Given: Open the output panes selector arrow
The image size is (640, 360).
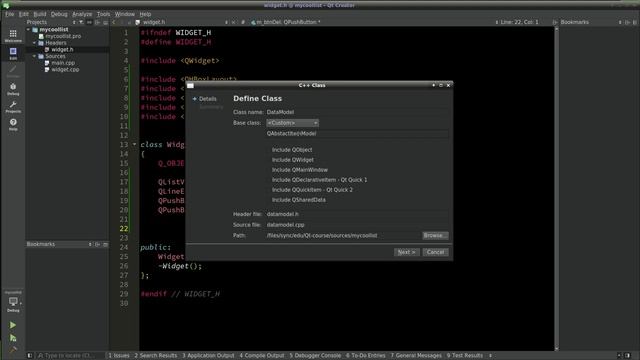Looking at the screenshot, I should [490, 356].
